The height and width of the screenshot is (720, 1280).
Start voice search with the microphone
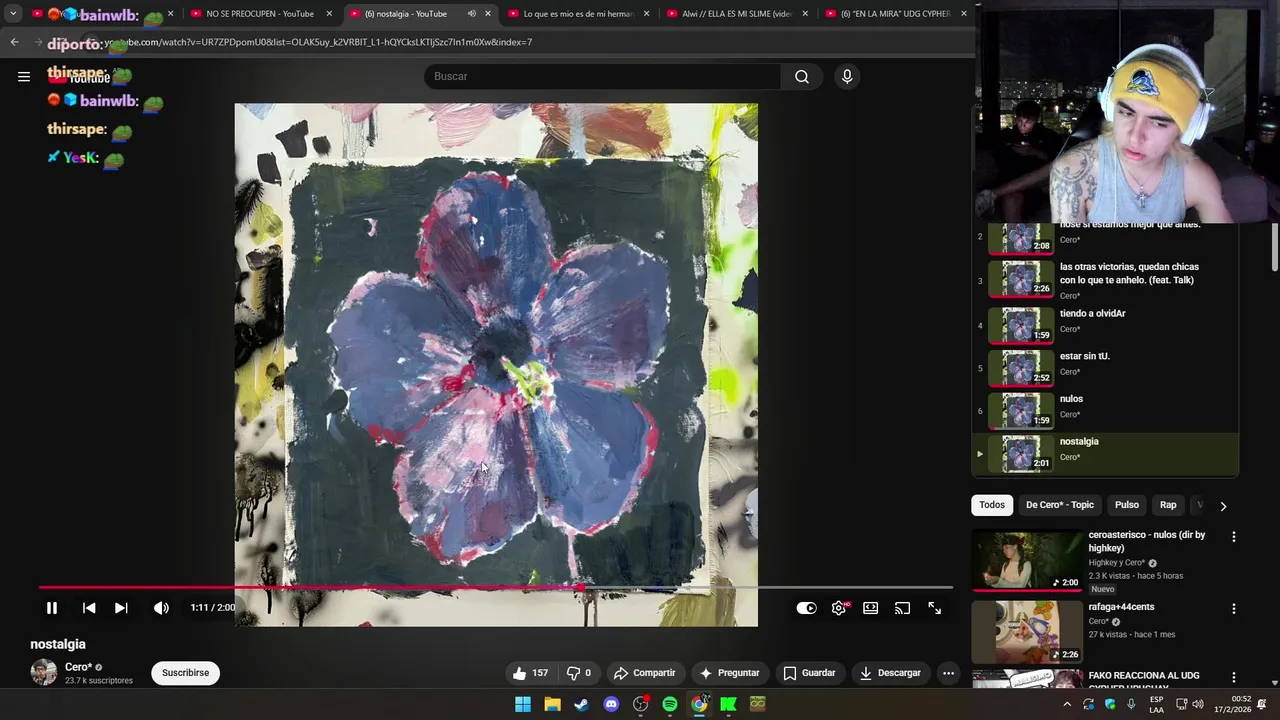[x=847, y=76]
